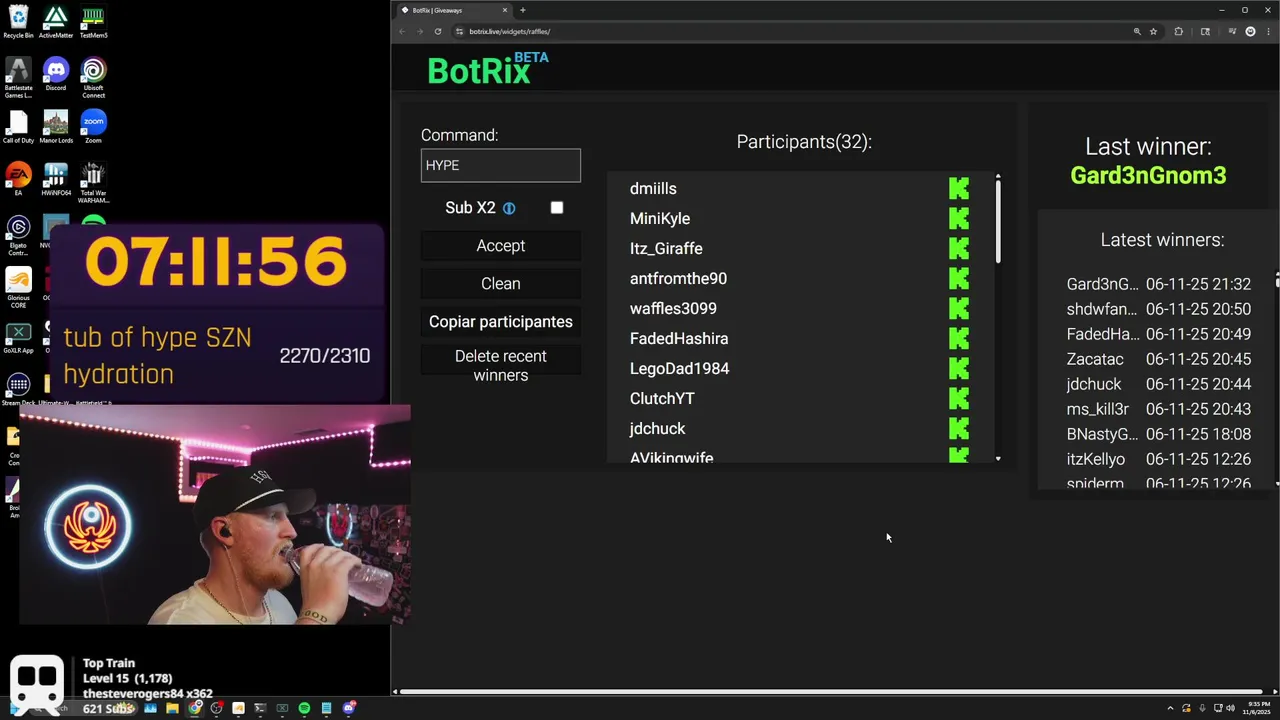The height and width of the screenshot is (720, 1280).
Task: Click the Accept button
Action: pos(500,246)
